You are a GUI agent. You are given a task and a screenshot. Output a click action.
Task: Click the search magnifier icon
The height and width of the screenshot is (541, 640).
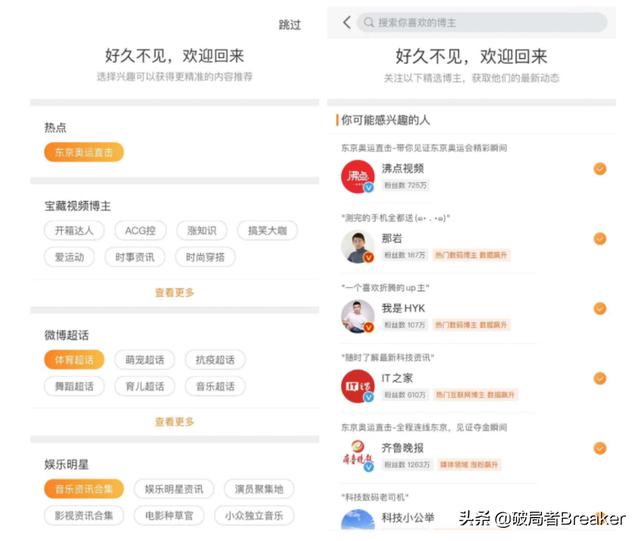pyautogui.click(x=369, y=22)
